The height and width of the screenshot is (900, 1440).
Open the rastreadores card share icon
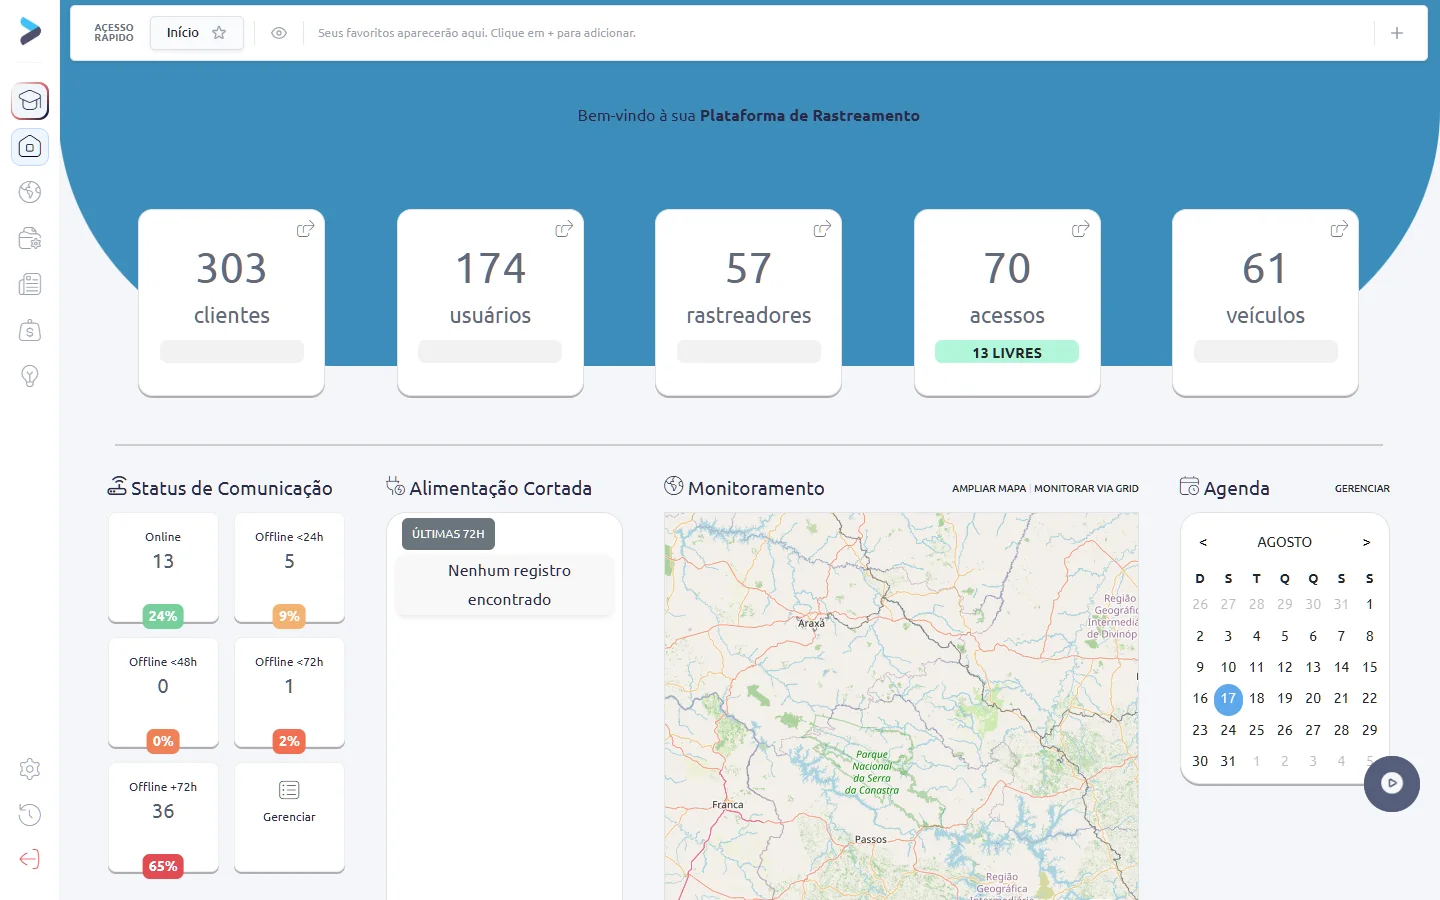coord(822,229)
